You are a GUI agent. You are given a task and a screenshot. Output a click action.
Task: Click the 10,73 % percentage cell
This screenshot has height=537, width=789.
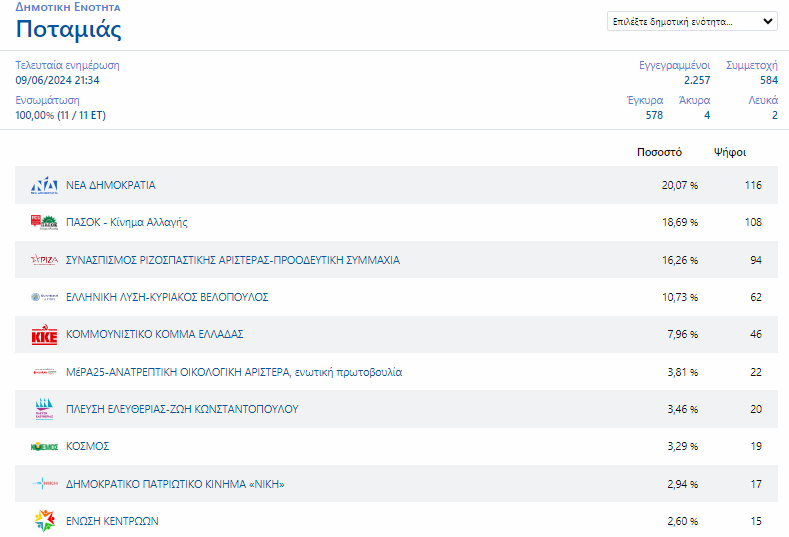680,297
